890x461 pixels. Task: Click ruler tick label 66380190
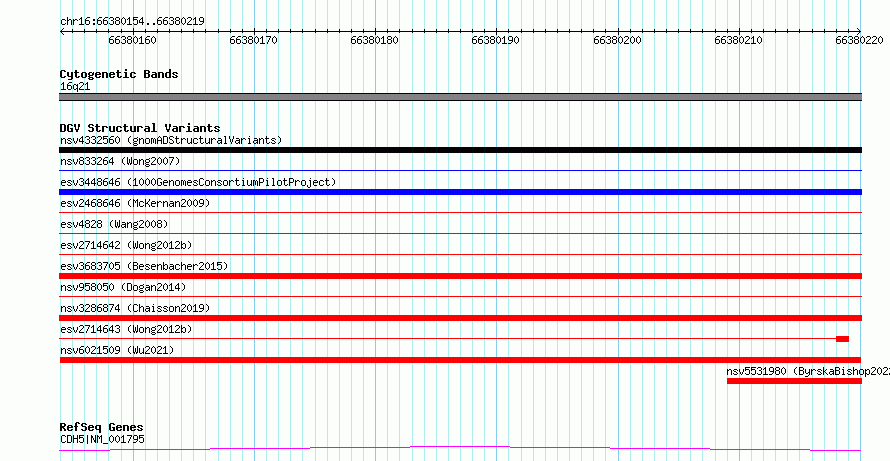496,40
